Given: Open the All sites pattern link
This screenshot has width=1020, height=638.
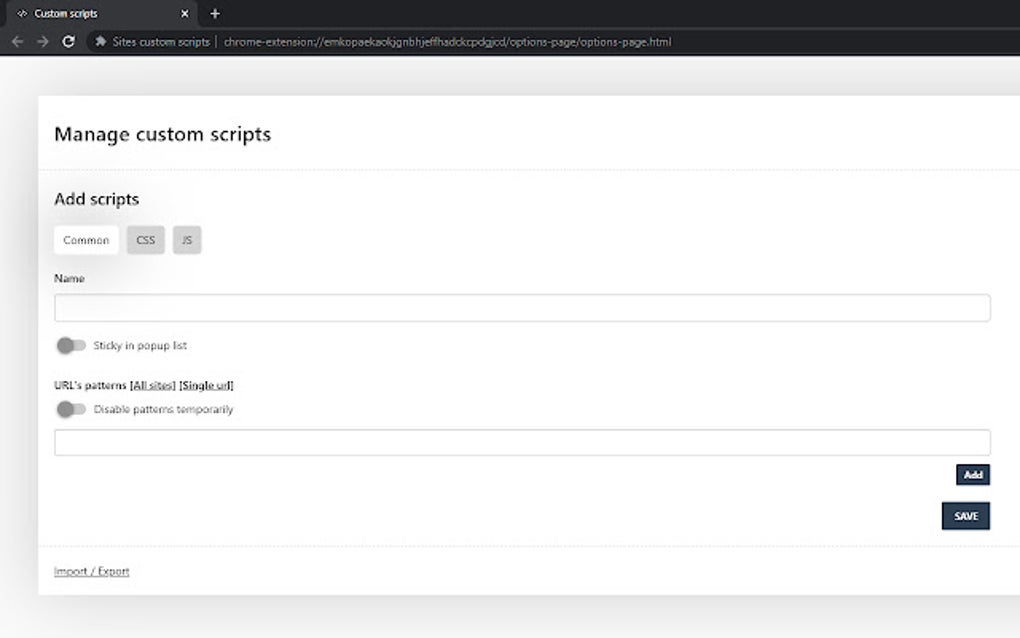Looking at the screenshot, I should point(151,385).
